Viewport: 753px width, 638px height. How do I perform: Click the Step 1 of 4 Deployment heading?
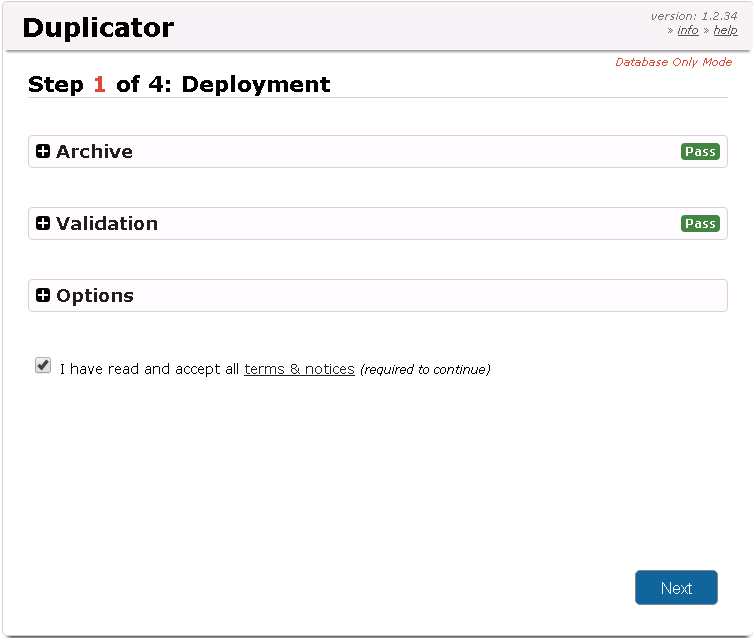point(180,84)
